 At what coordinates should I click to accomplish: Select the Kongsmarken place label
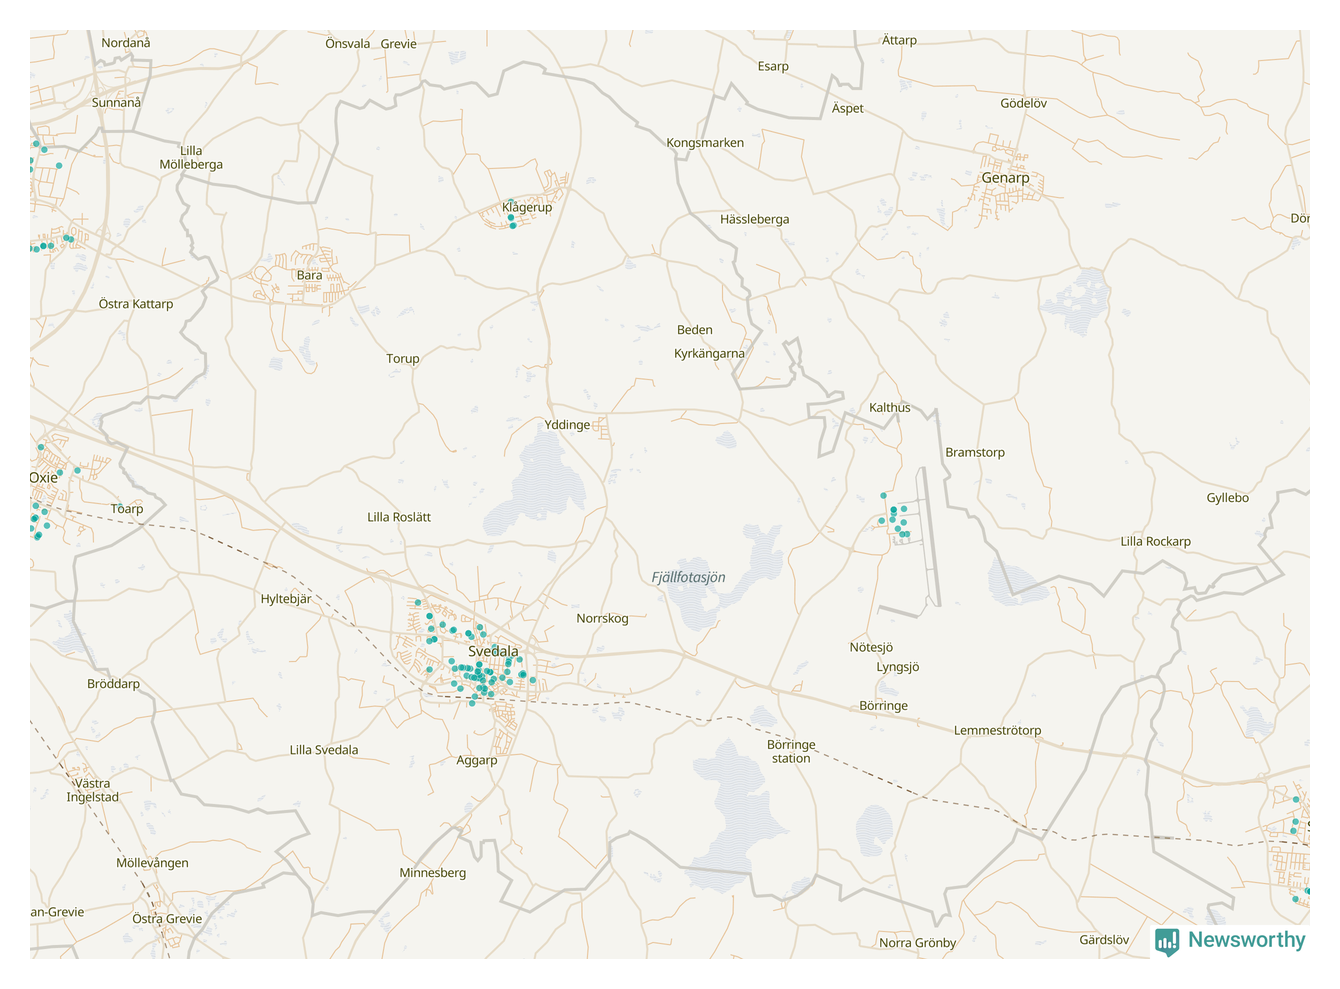pos(705,143)
